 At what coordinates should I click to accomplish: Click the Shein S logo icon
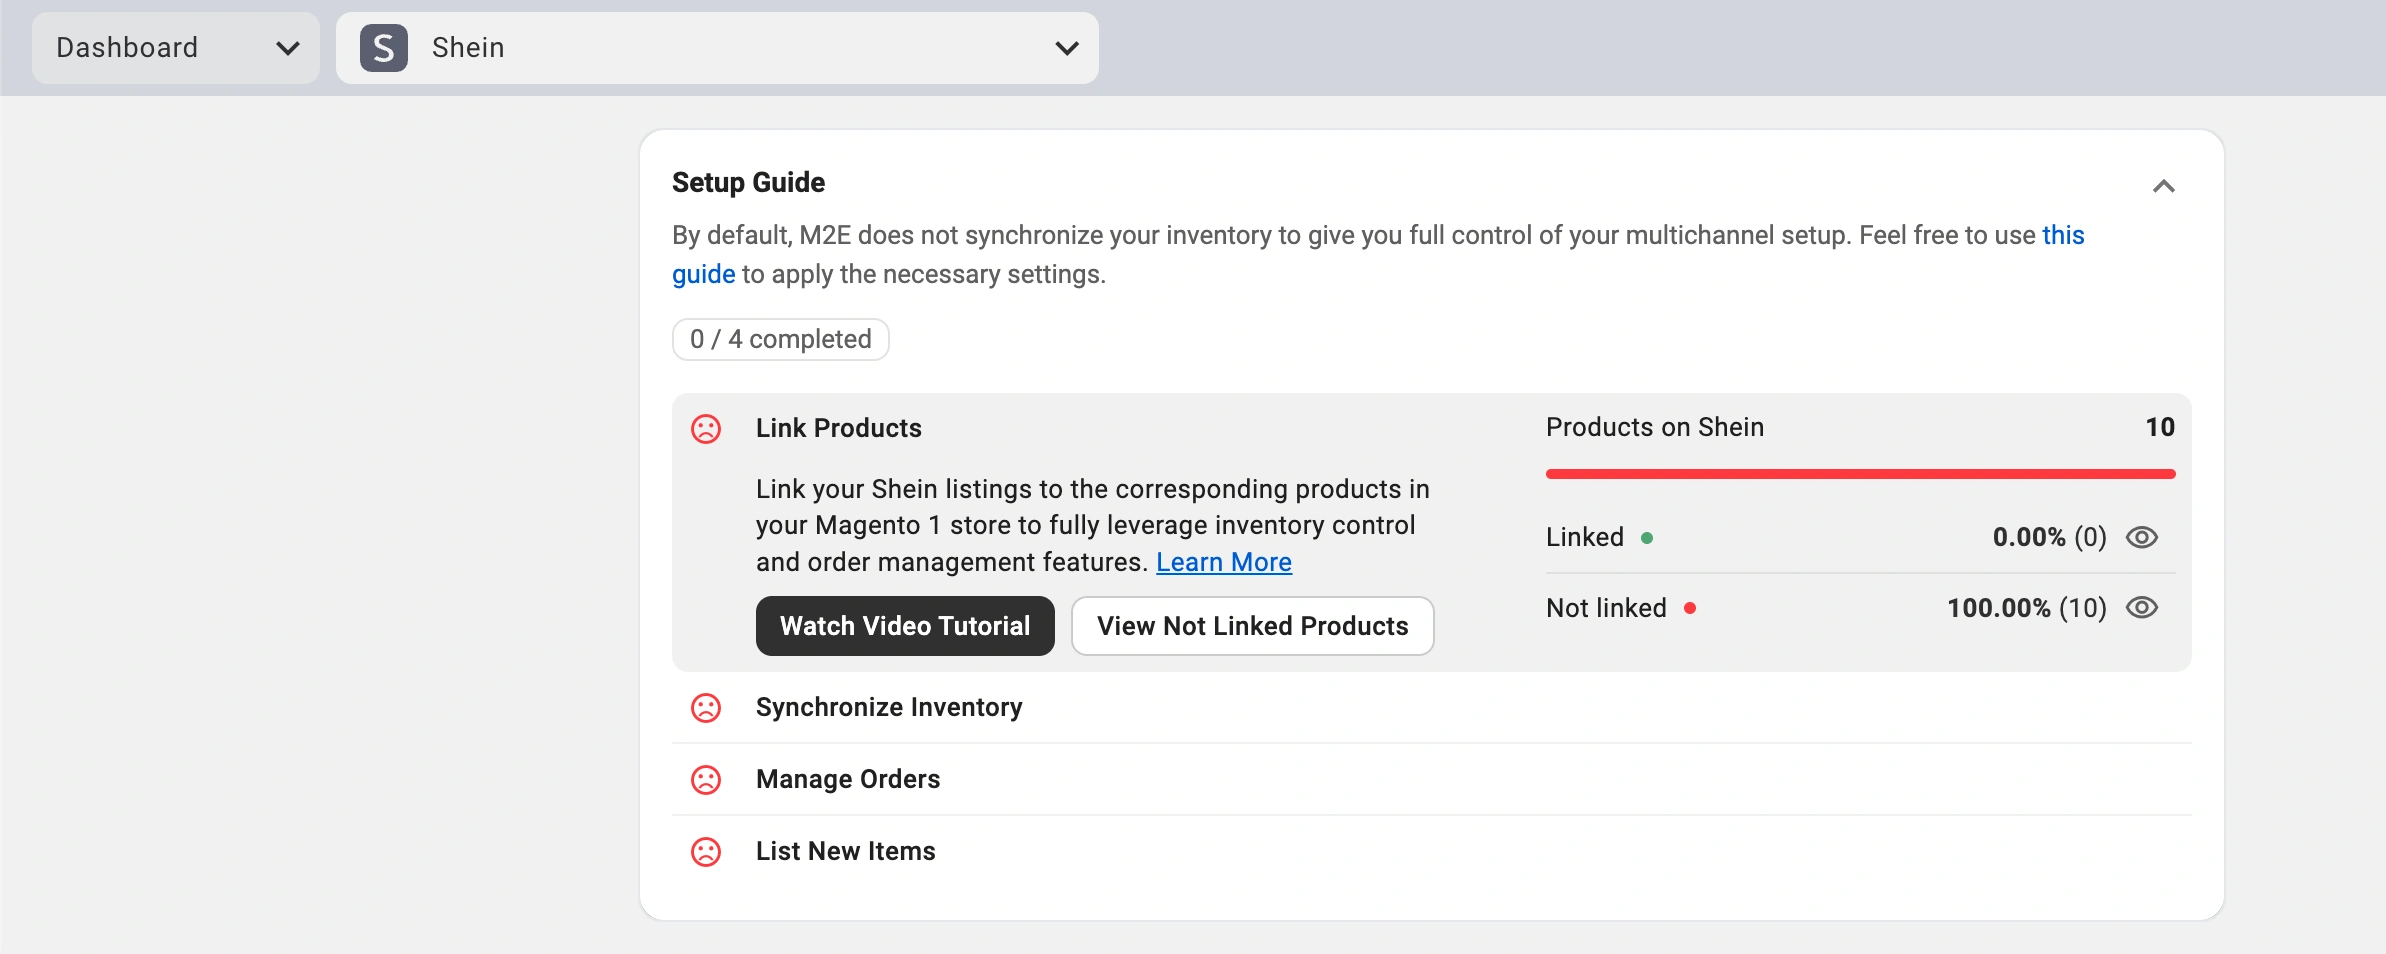[x=384, y=48]
